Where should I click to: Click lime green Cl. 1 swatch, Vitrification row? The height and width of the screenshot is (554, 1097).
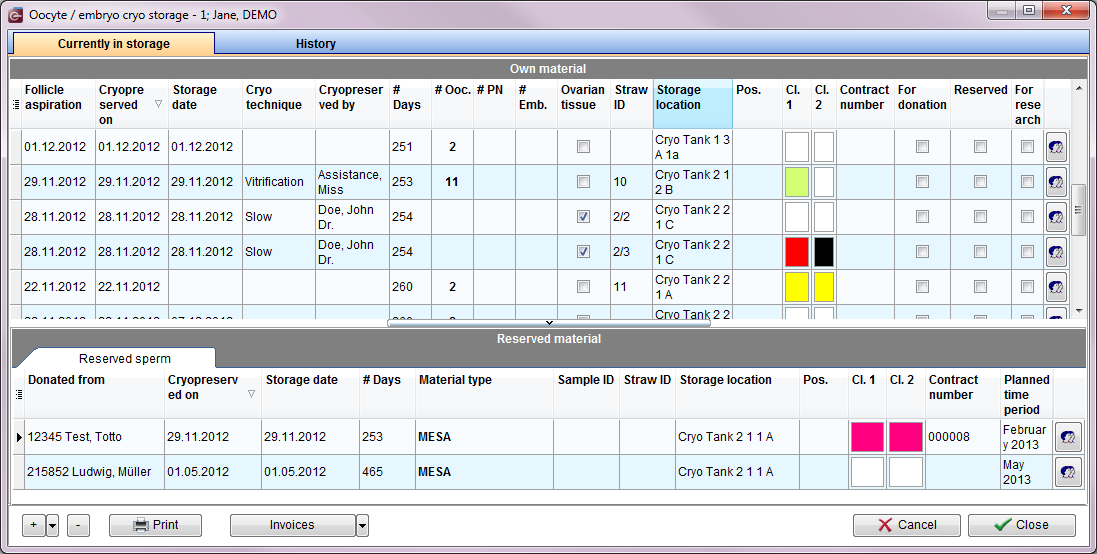point(797,182)
